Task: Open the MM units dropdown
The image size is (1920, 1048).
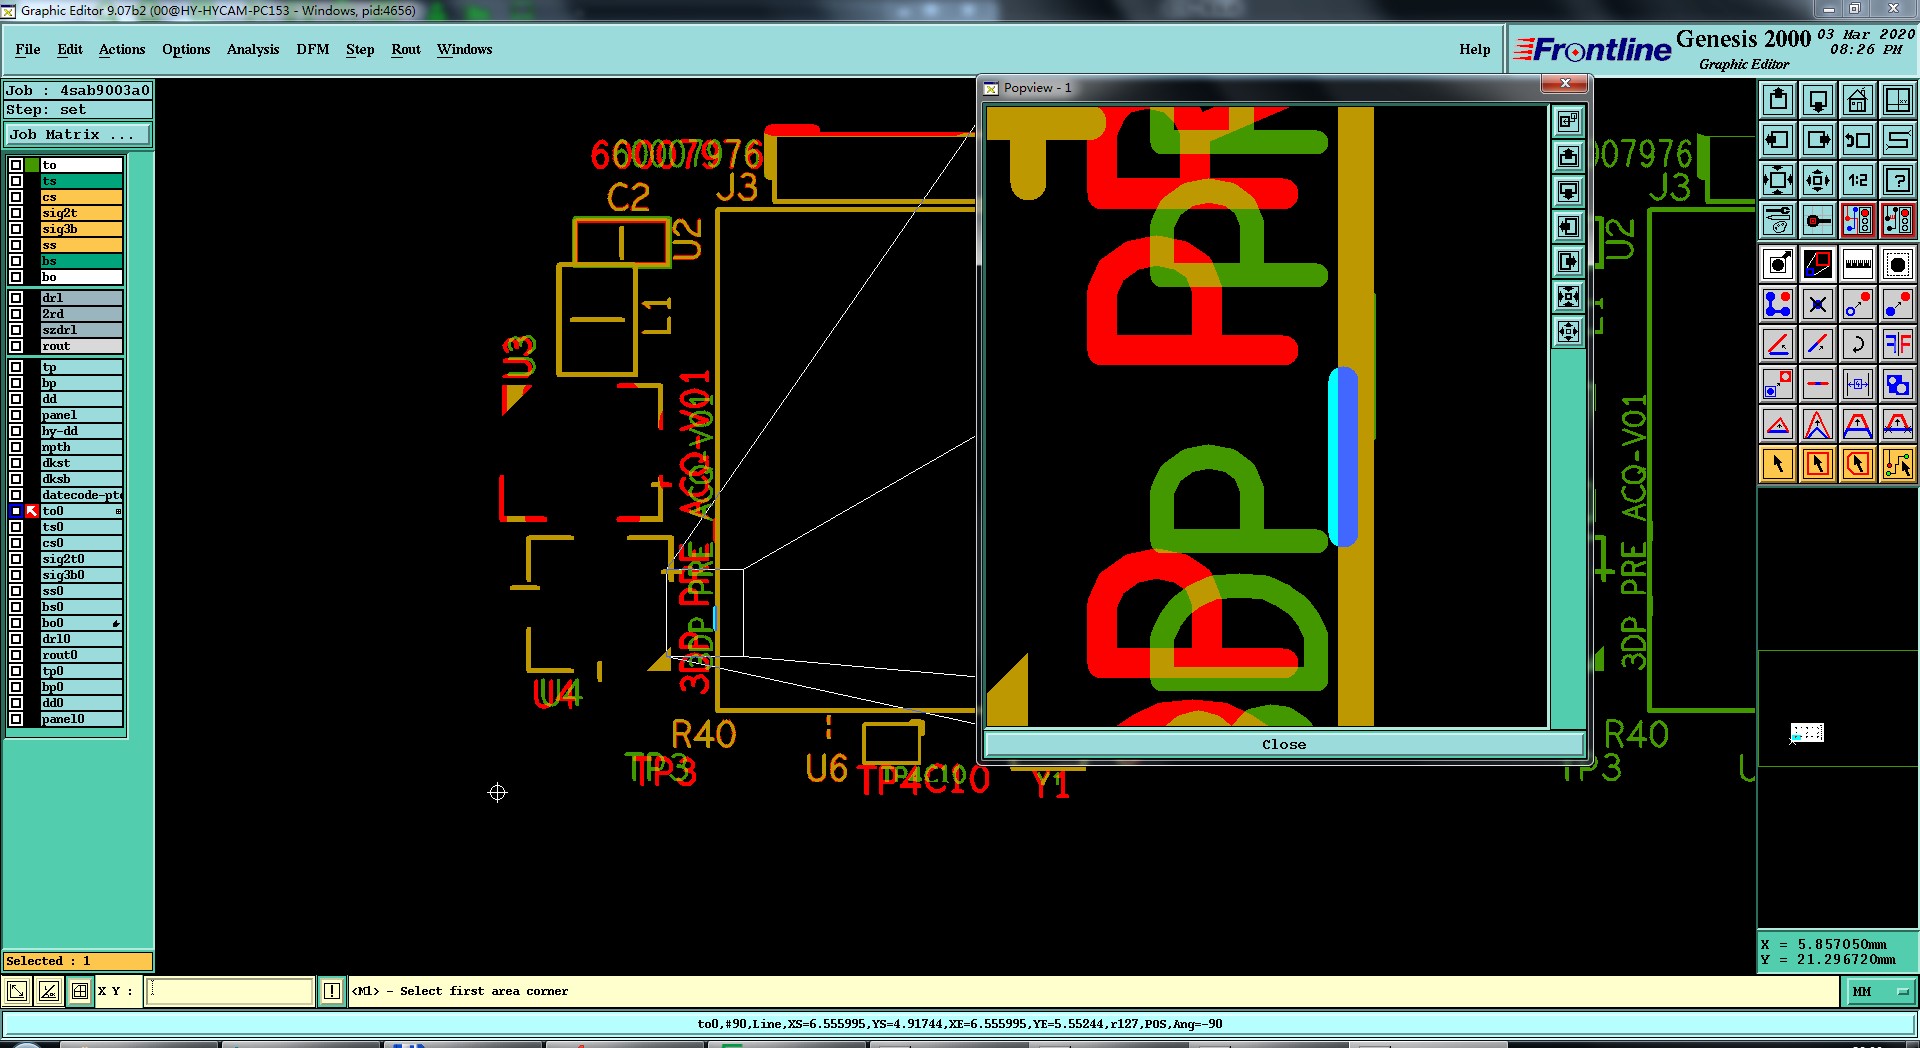Action: pos(1879,991)
